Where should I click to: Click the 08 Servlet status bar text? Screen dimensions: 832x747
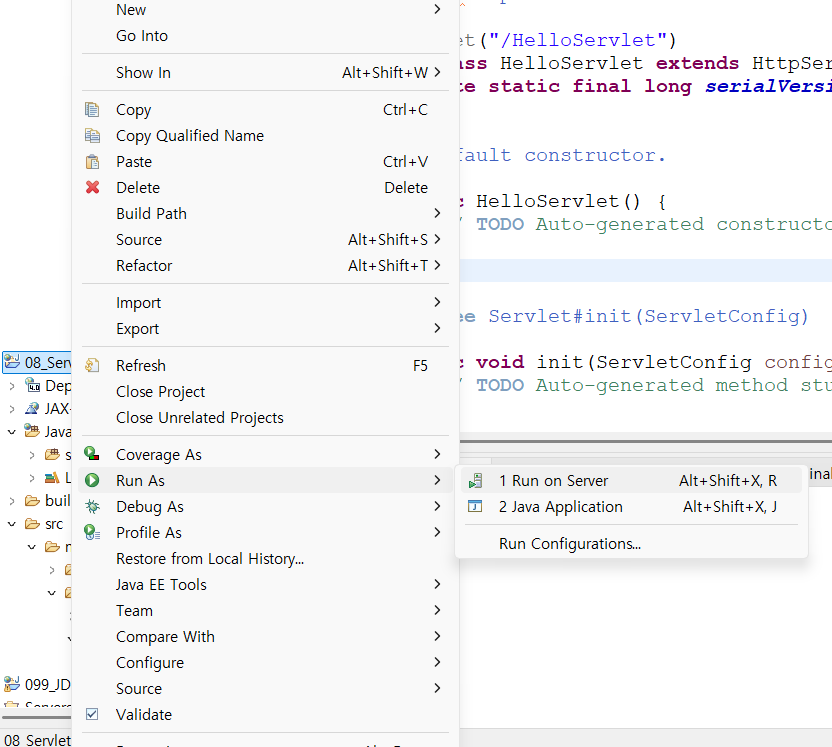(37, 740)
